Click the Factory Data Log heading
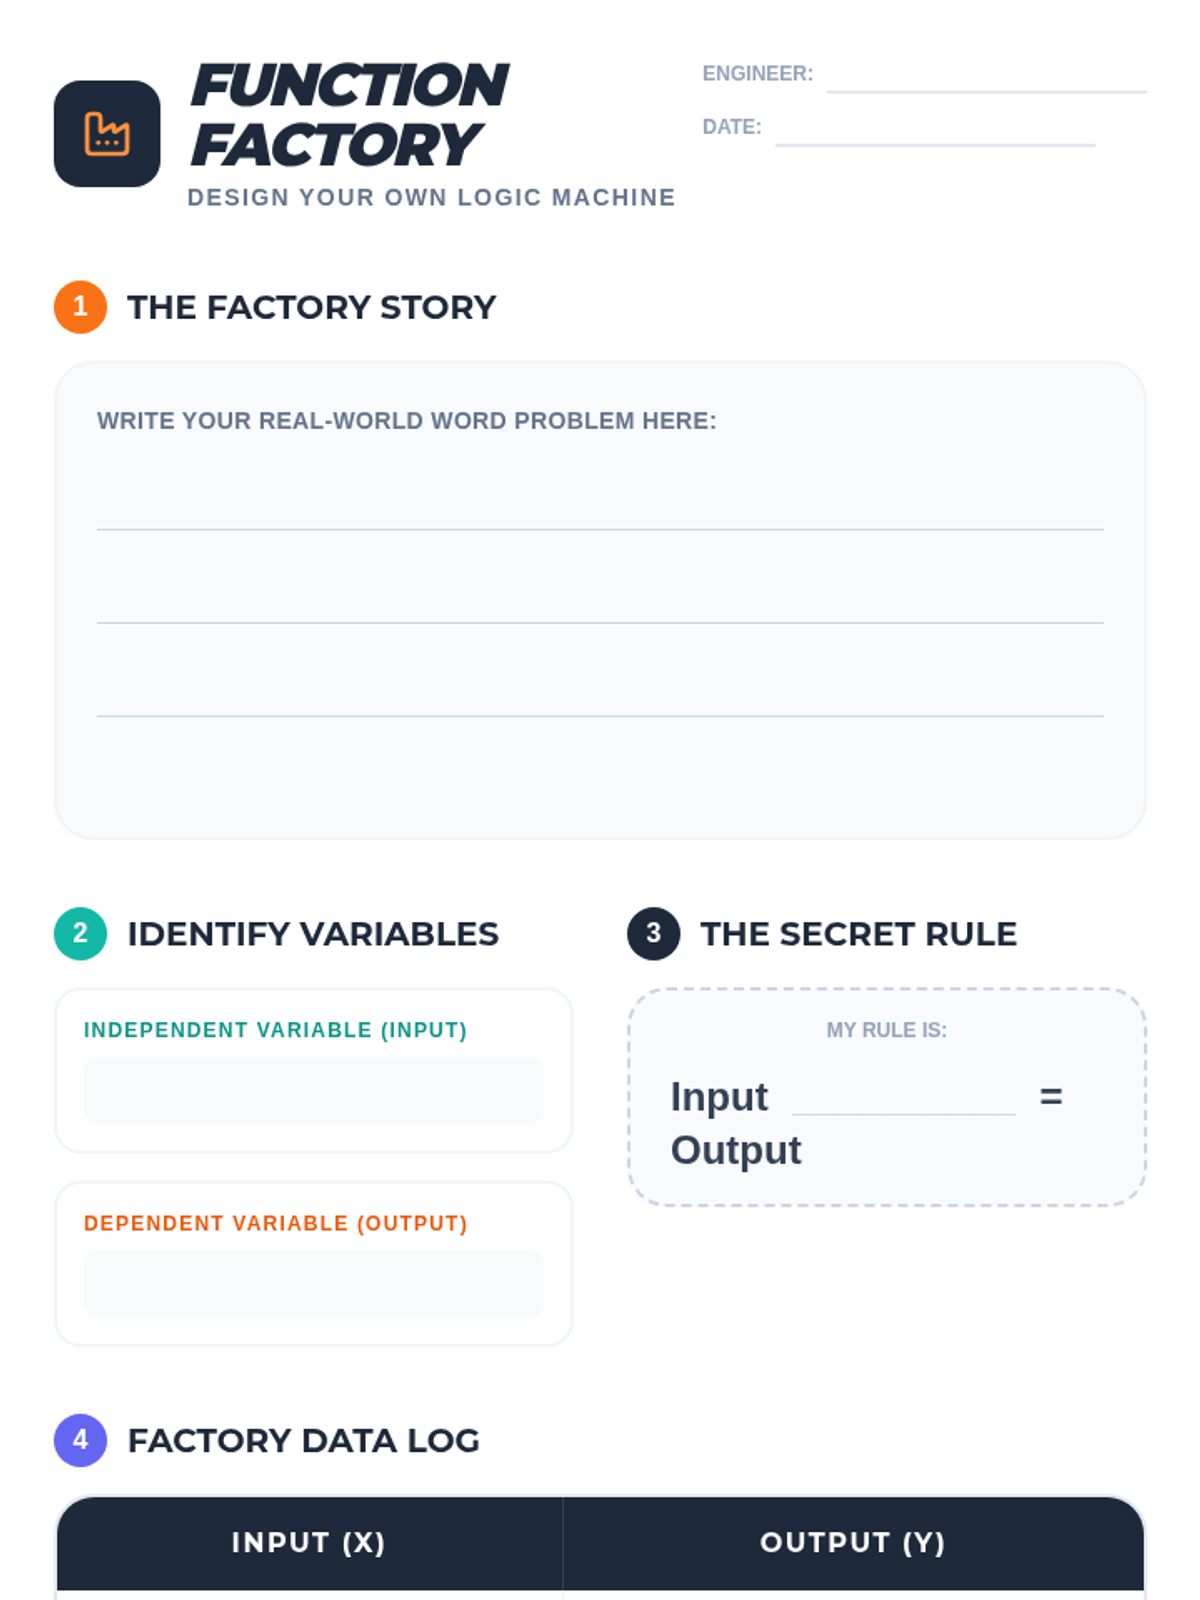This screenshot has width=1200, height=1600. tap(303, 1441)
